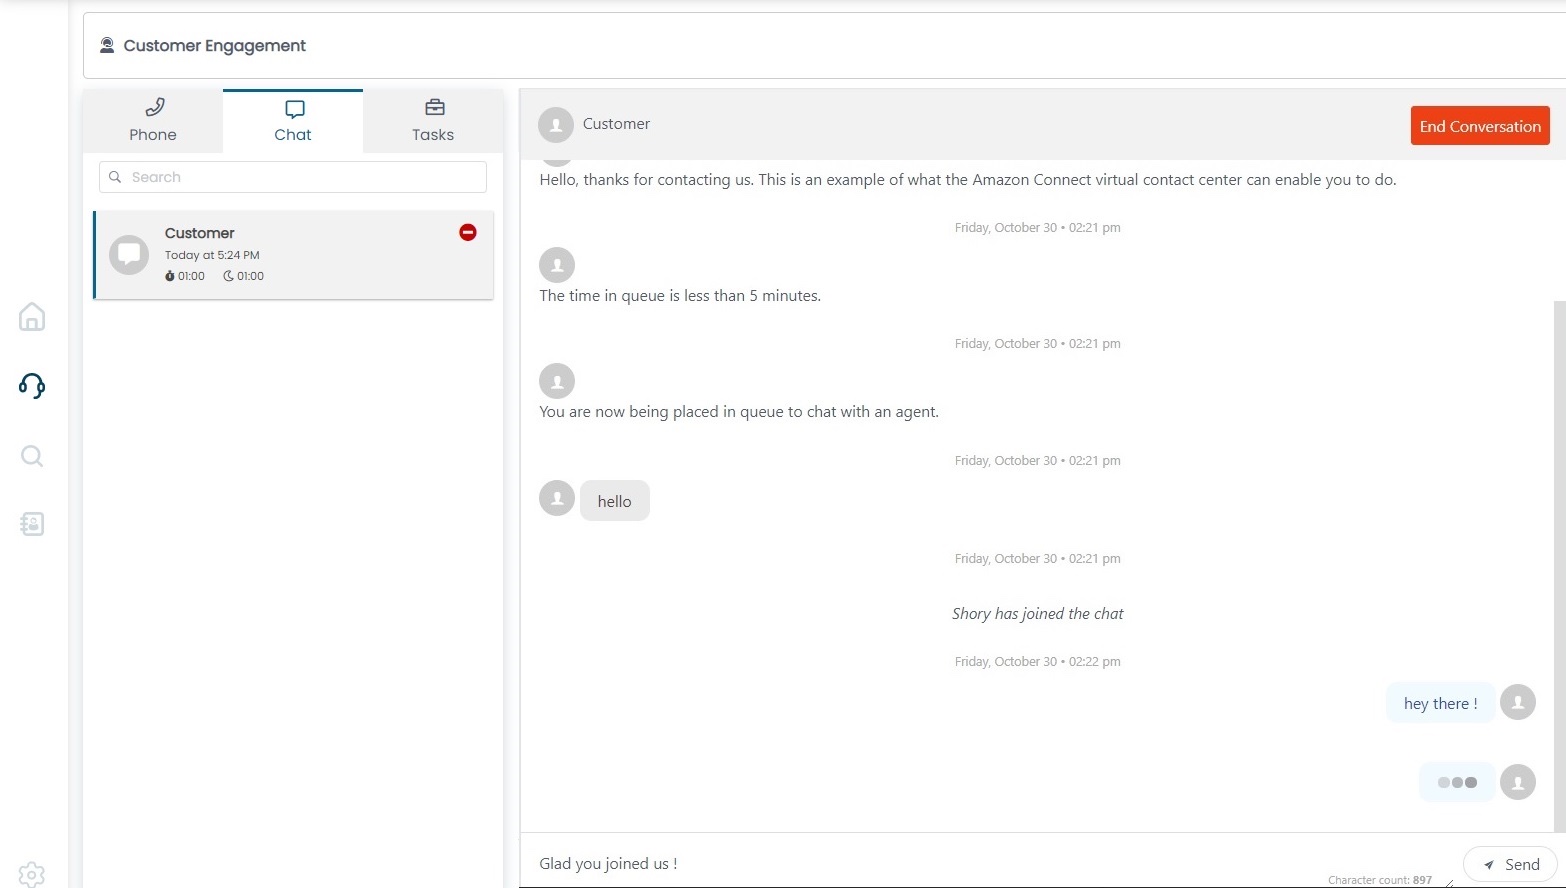Click the avatar beside 'hey there !' message
Viewport: 1566px width, 888px height.
[x=1518, y=702]
